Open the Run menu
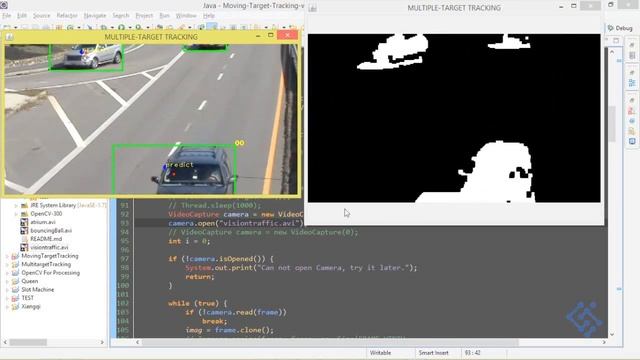Image resolution: width=640 pixels, height=360 pixels. click(x=164, y=16)
